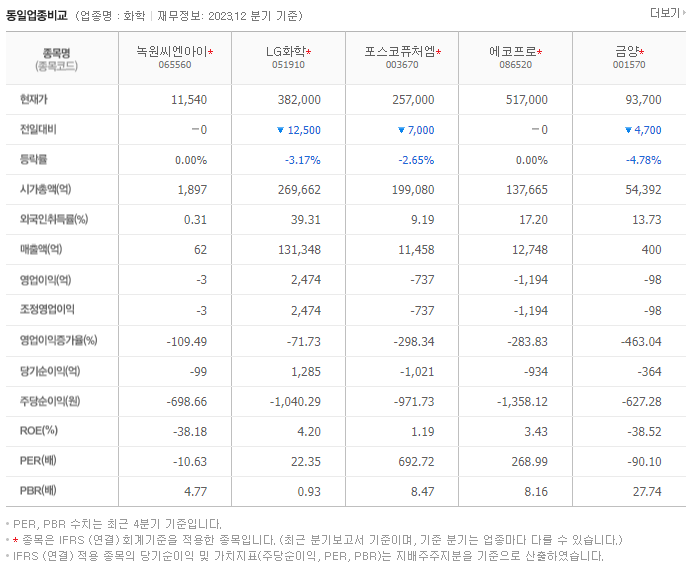
Task: Click the -2.65% change rate
Action: coord(416,160)
